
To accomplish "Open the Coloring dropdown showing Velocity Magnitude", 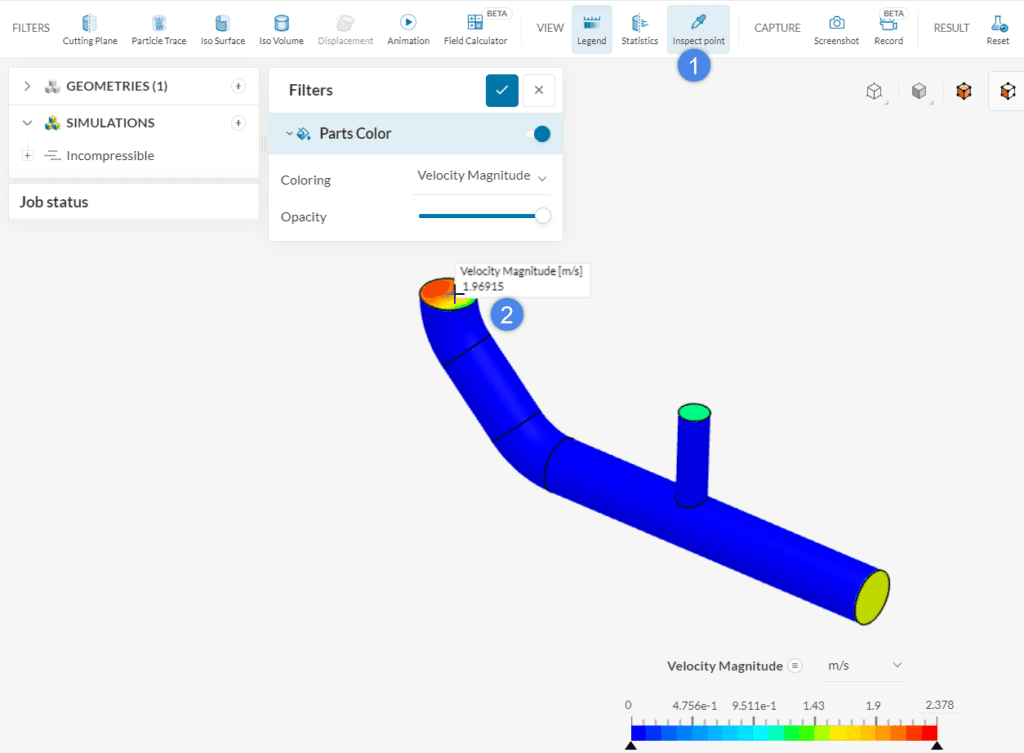I will pyautogui.click(x=482, y=175).
